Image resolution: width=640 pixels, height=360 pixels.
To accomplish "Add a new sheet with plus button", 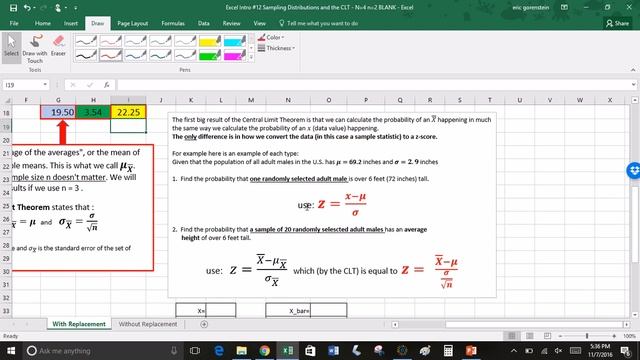I will (204, 324).
